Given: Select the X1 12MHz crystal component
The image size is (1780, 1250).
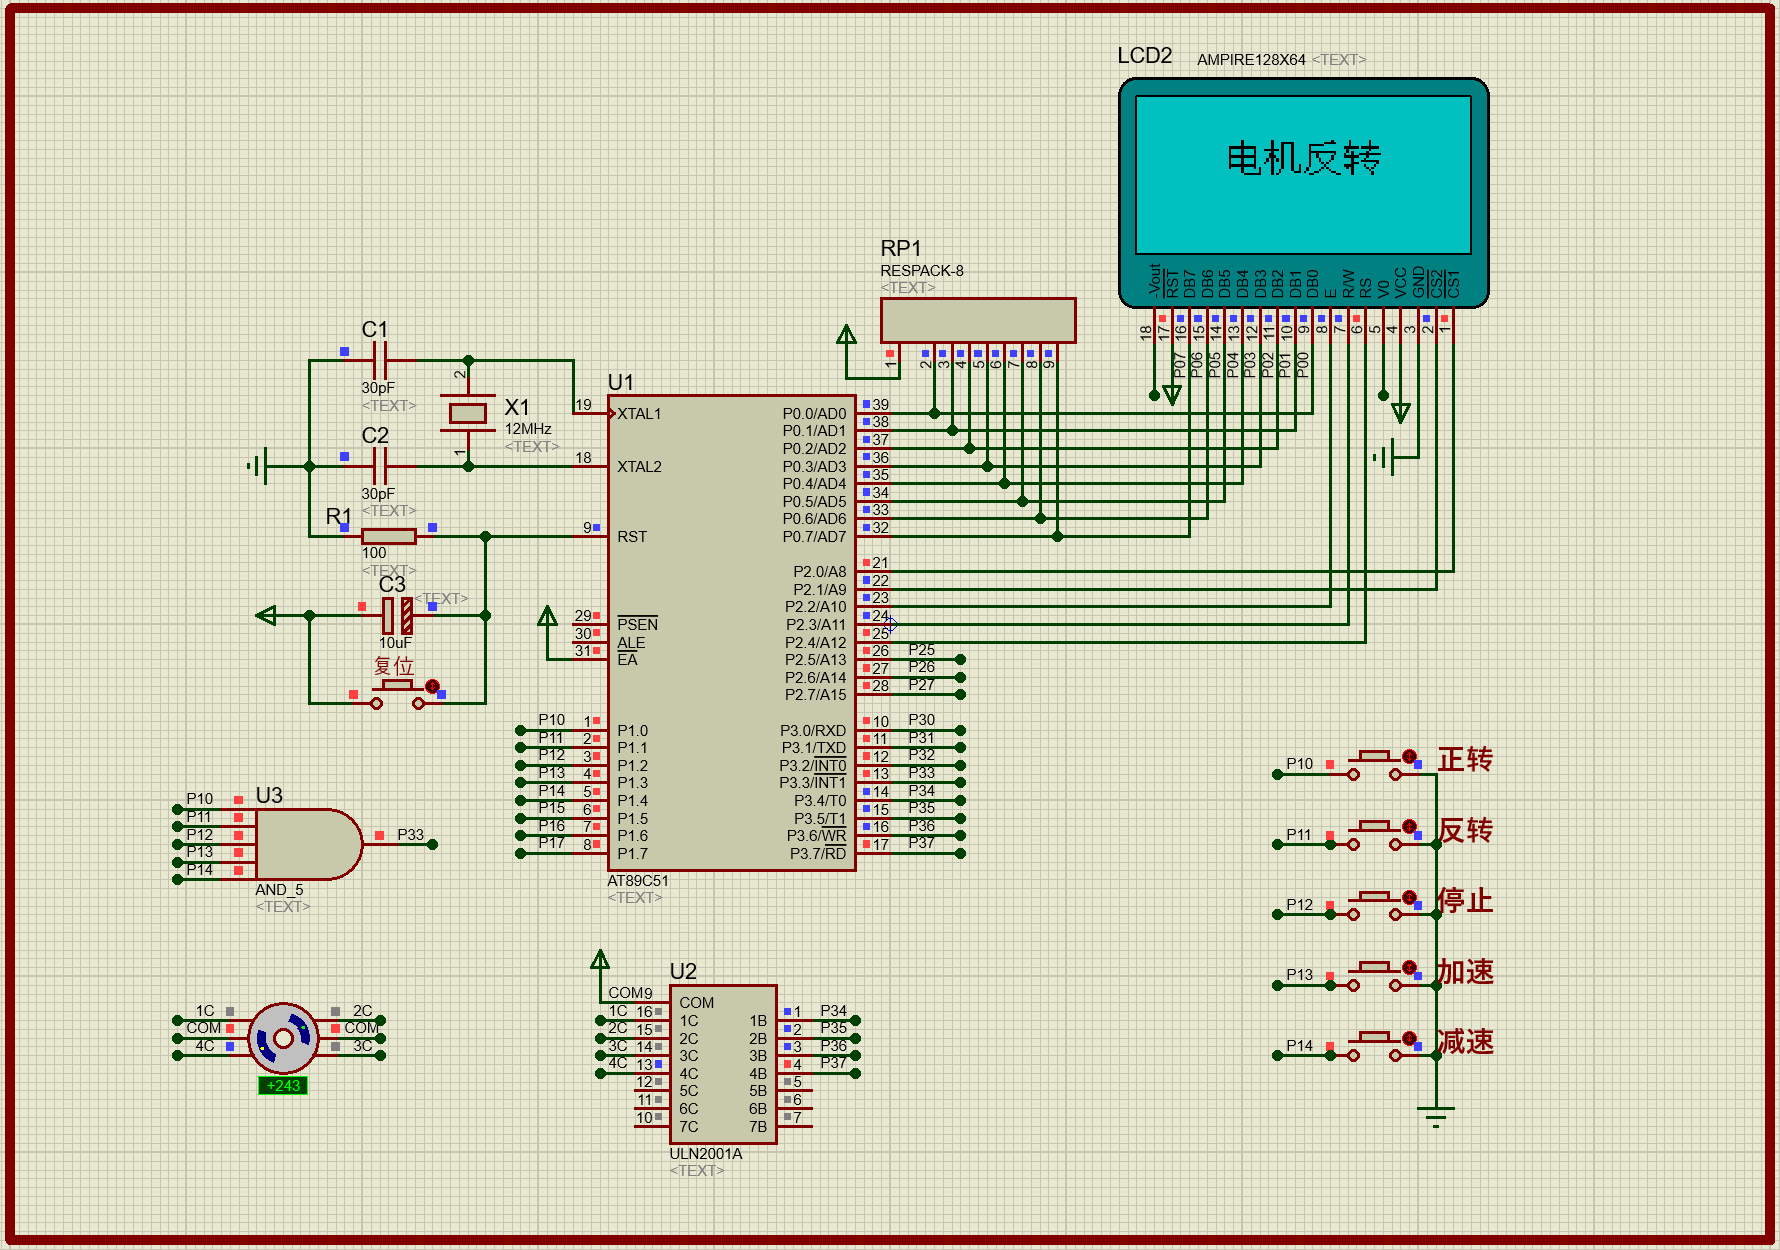Looking at the screenshot, I should (467, 413).
